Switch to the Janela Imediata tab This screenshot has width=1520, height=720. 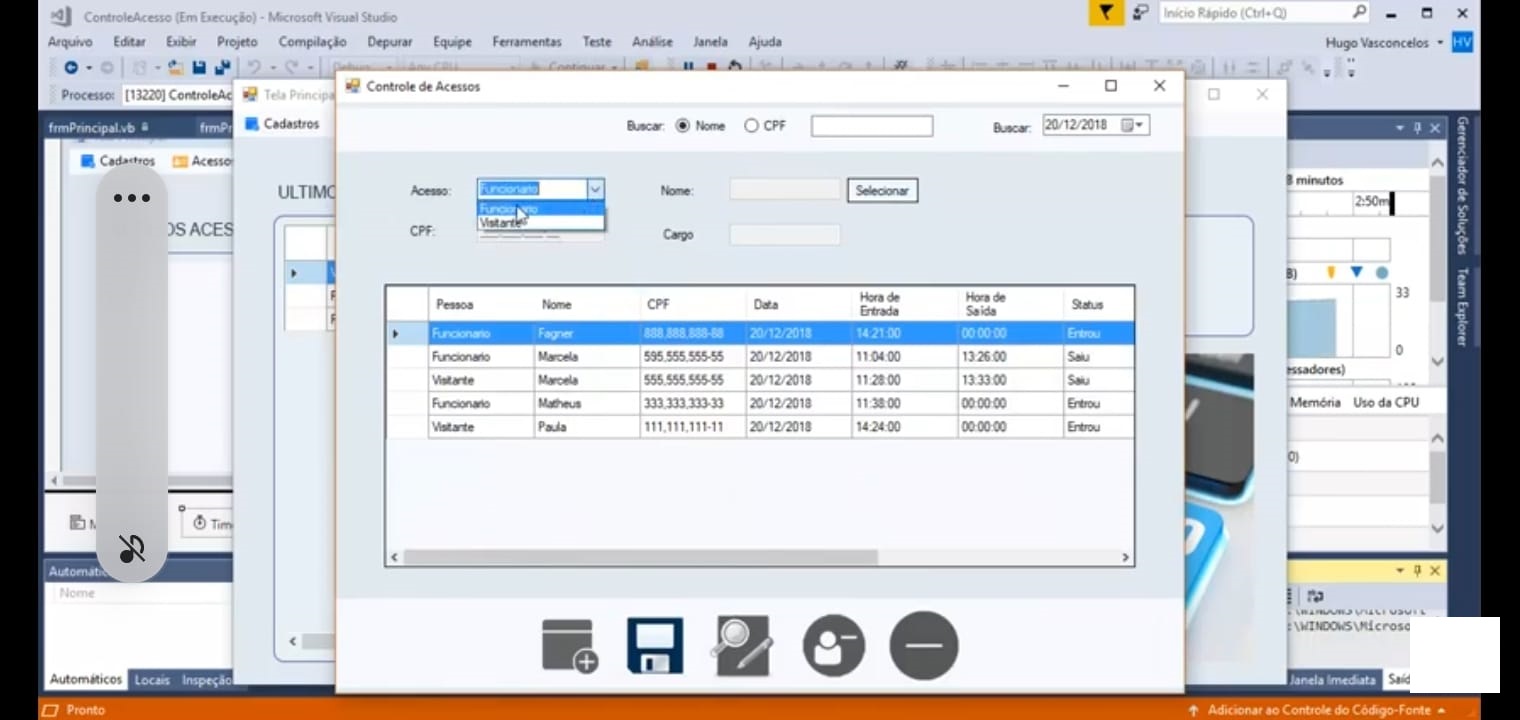[1332, 680]
